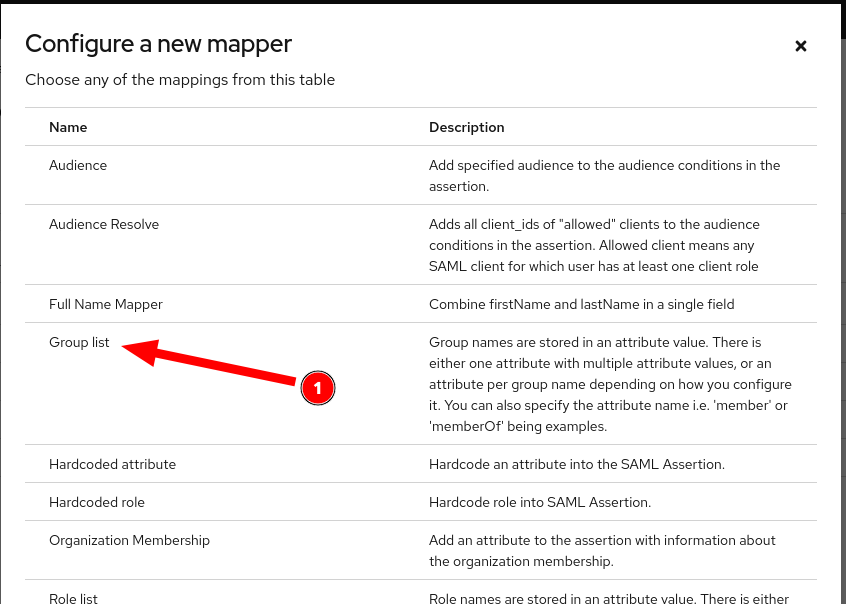Click the 'Hardcode an attribute' description
846x604 pixels.
[x=576, y=464]
